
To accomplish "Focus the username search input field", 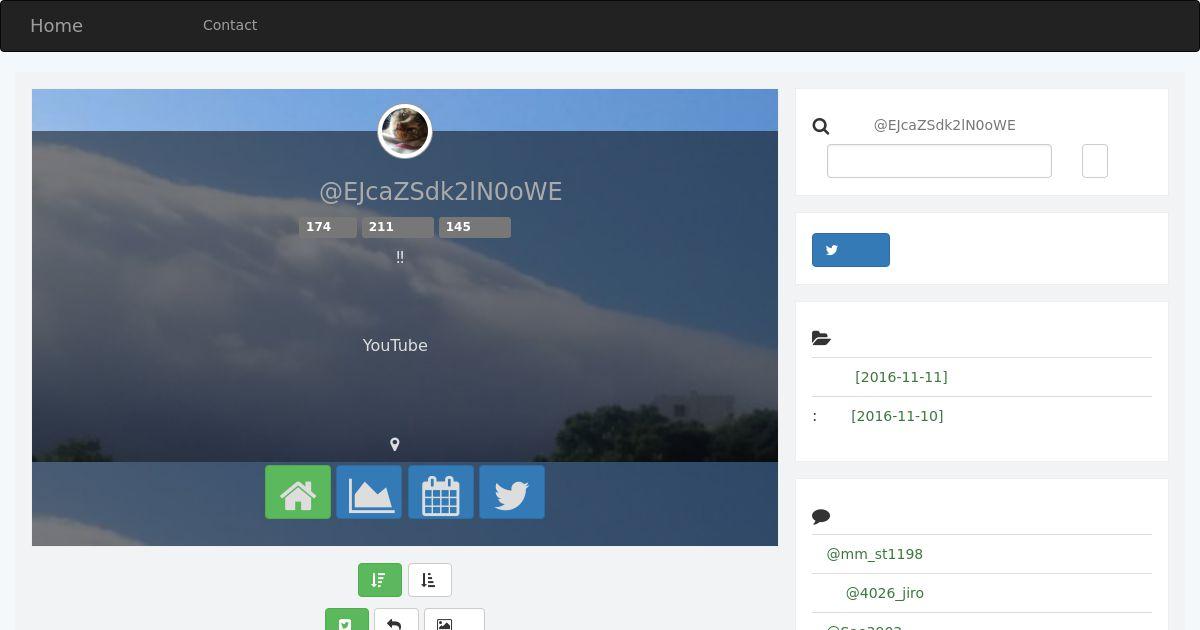I will pyautogui.click(x=939, y=161).
